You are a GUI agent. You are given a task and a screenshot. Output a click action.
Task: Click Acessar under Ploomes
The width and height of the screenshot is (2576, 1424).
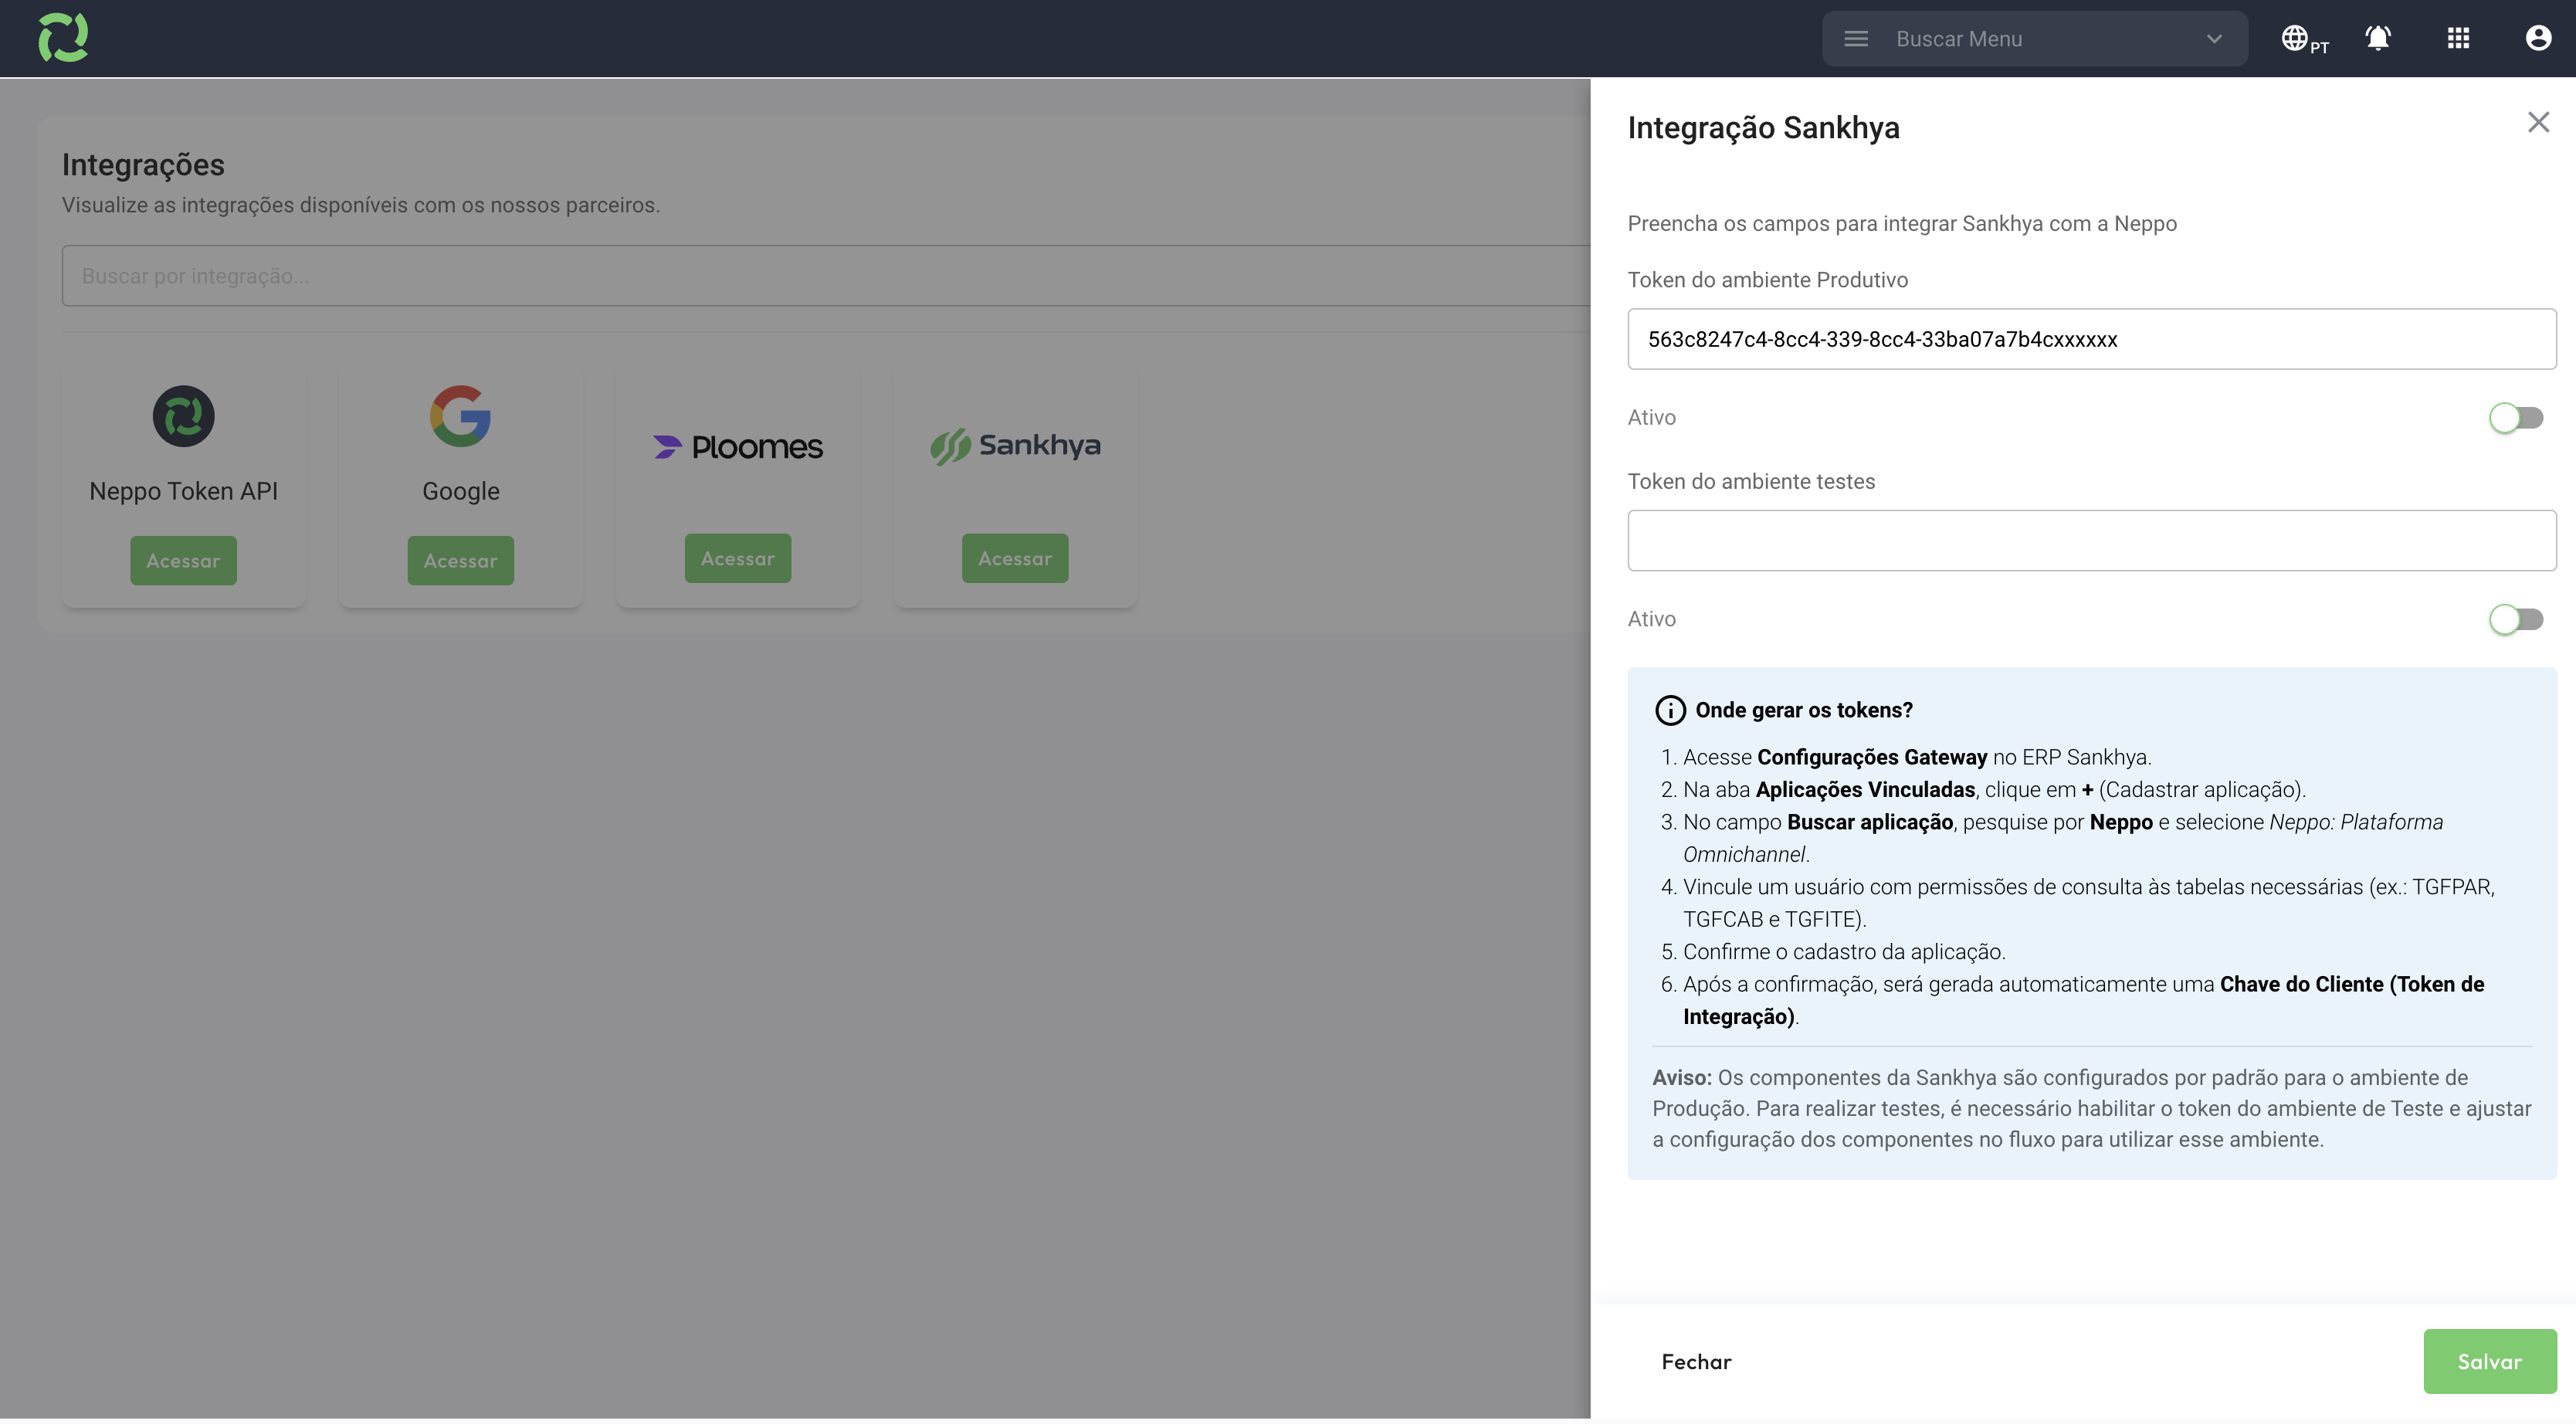tap(738, 559)
